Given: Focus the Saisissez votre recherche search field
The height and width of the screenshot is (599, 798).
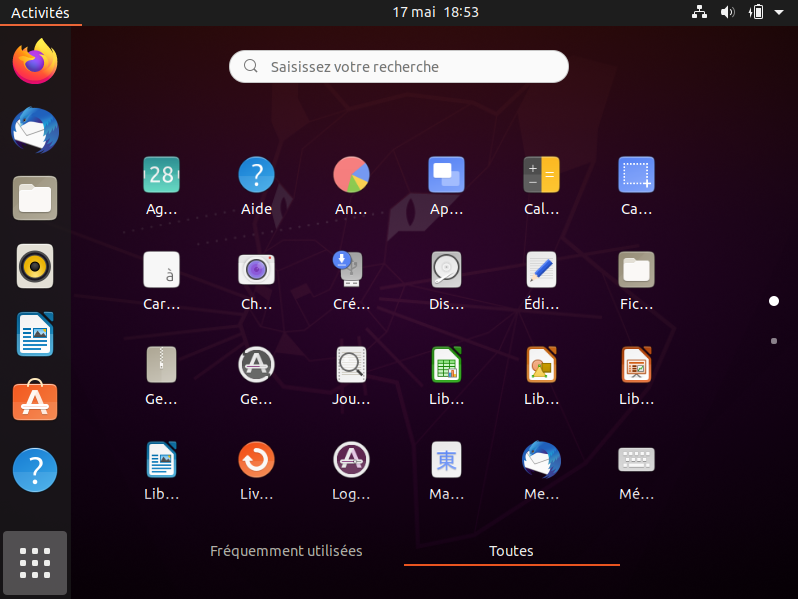Looking at the screenshot, I should pyautogui.click(x=398, y=67).
